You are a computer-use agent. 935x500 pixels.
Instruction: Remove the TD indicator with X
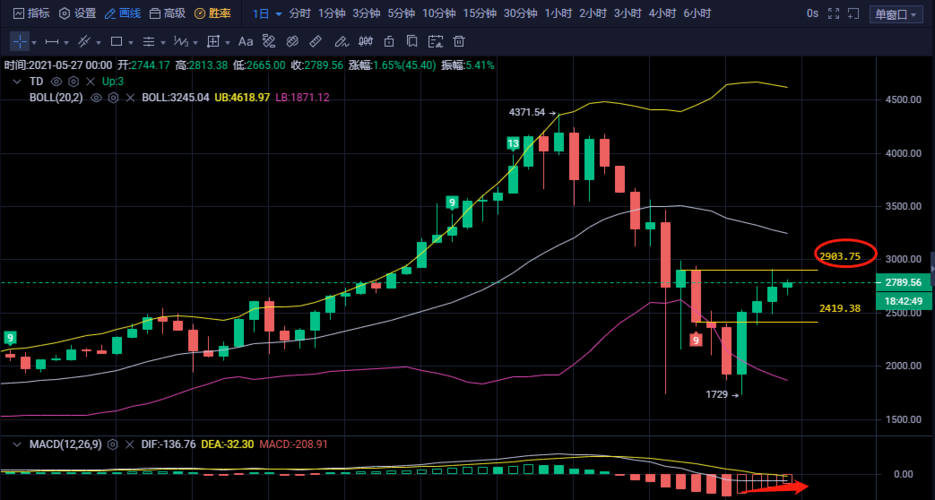click(x=90, y=82)
